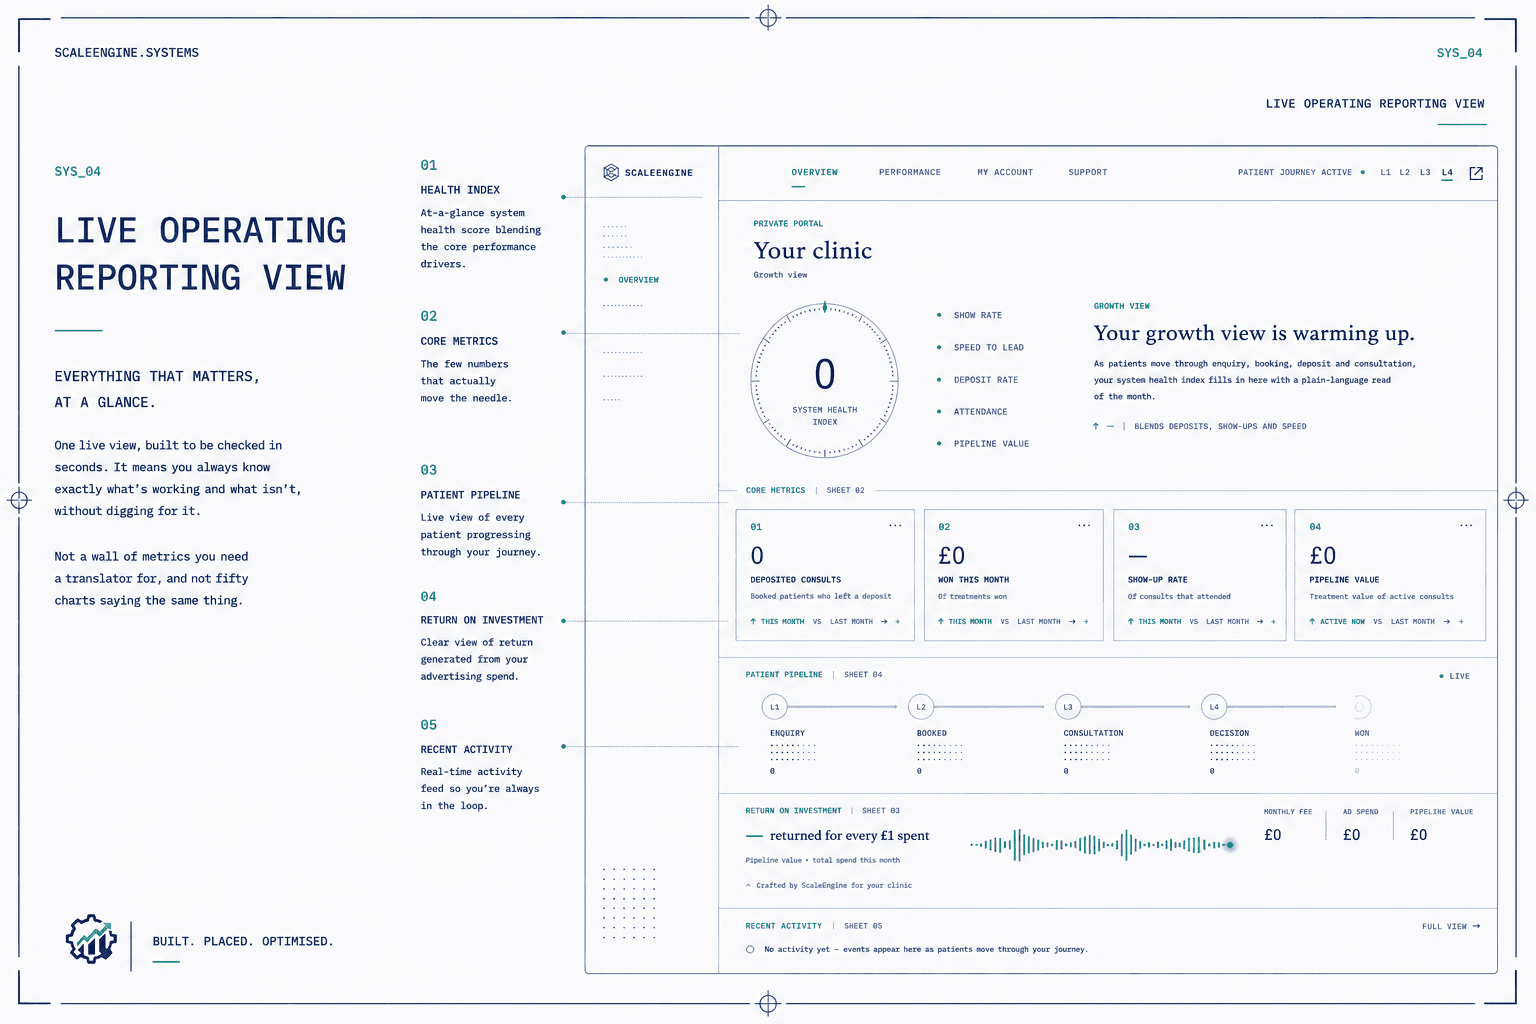Click Last Month on Won This Month card

tap(1039, 622)
